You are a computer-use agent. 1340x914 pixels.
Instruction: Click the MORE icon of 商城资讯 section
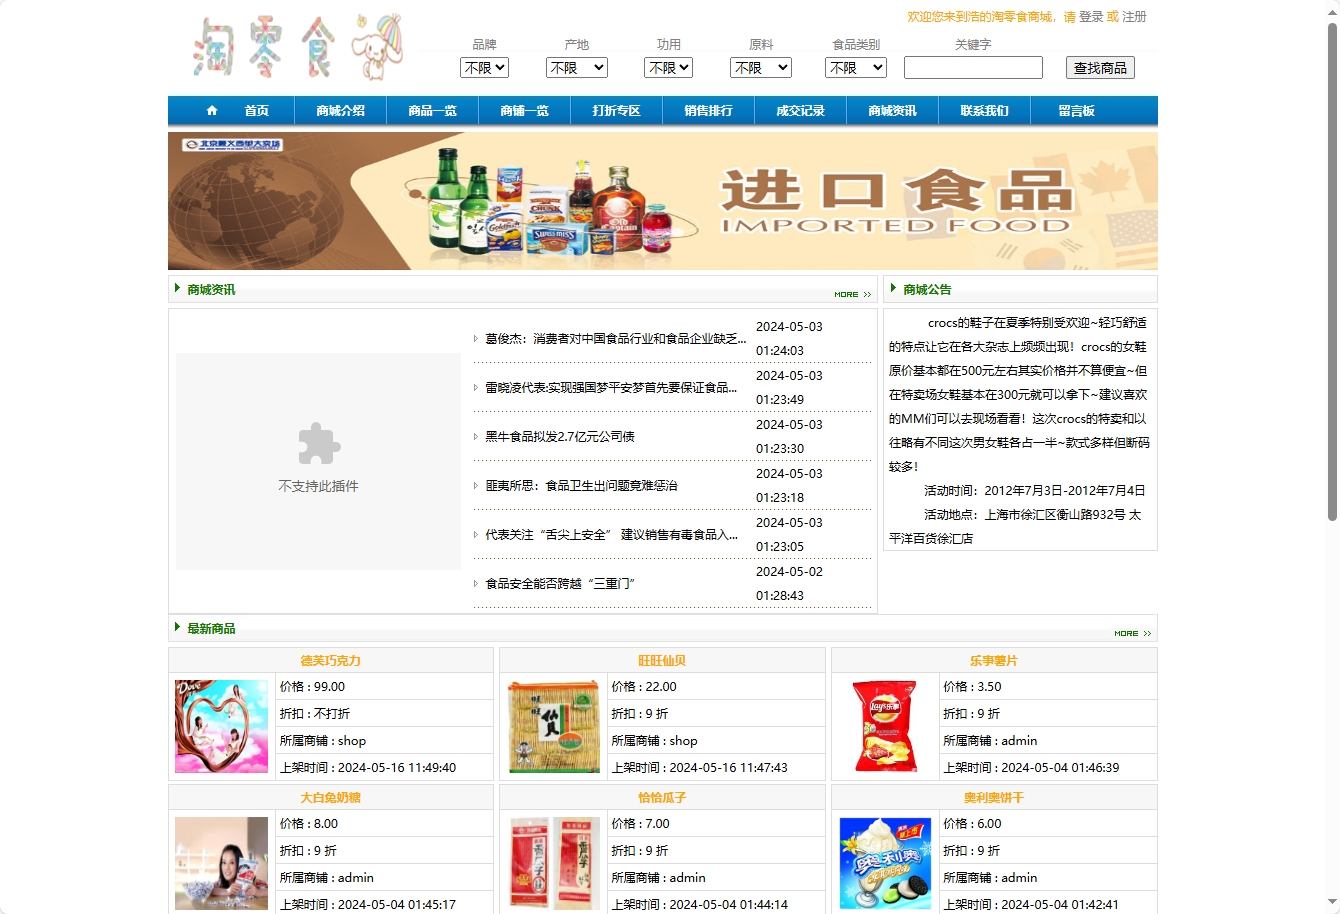(852, 294)
